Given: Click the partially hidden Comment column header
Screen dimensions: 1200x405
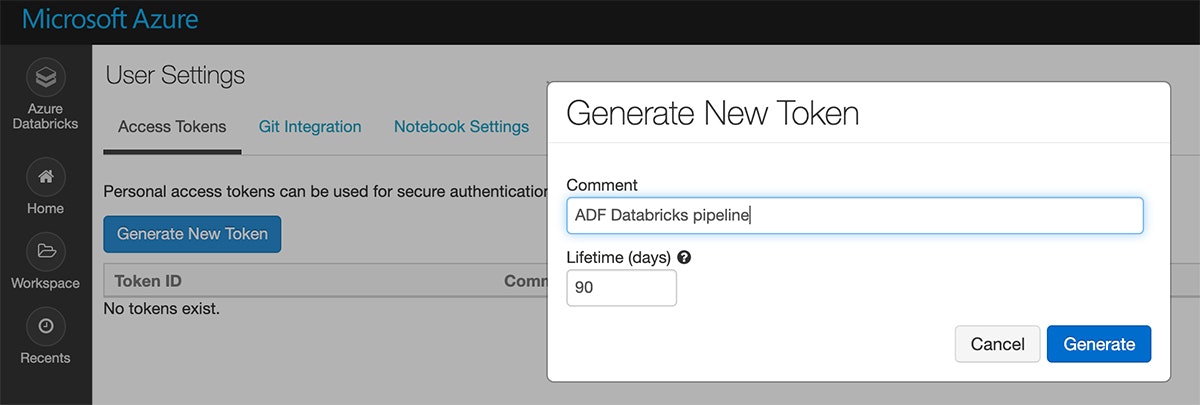Looking at the screenshot, I should tap(524, 281).
